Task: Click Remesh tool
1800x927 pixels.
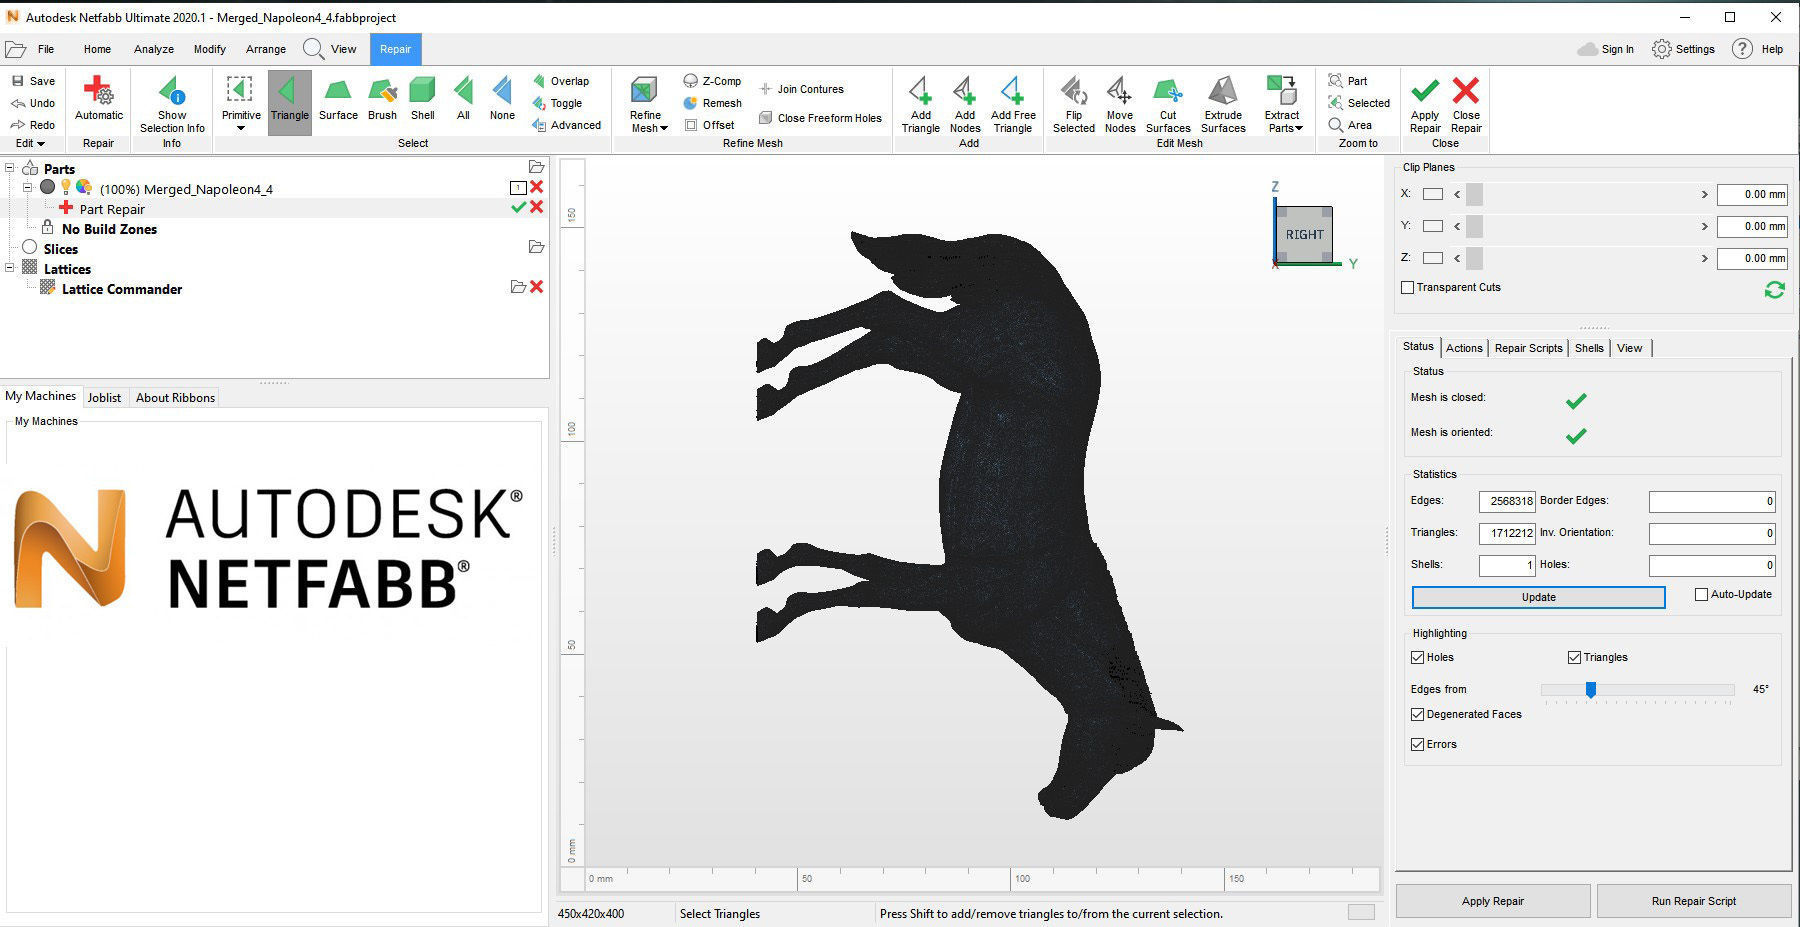Action: 712,103
